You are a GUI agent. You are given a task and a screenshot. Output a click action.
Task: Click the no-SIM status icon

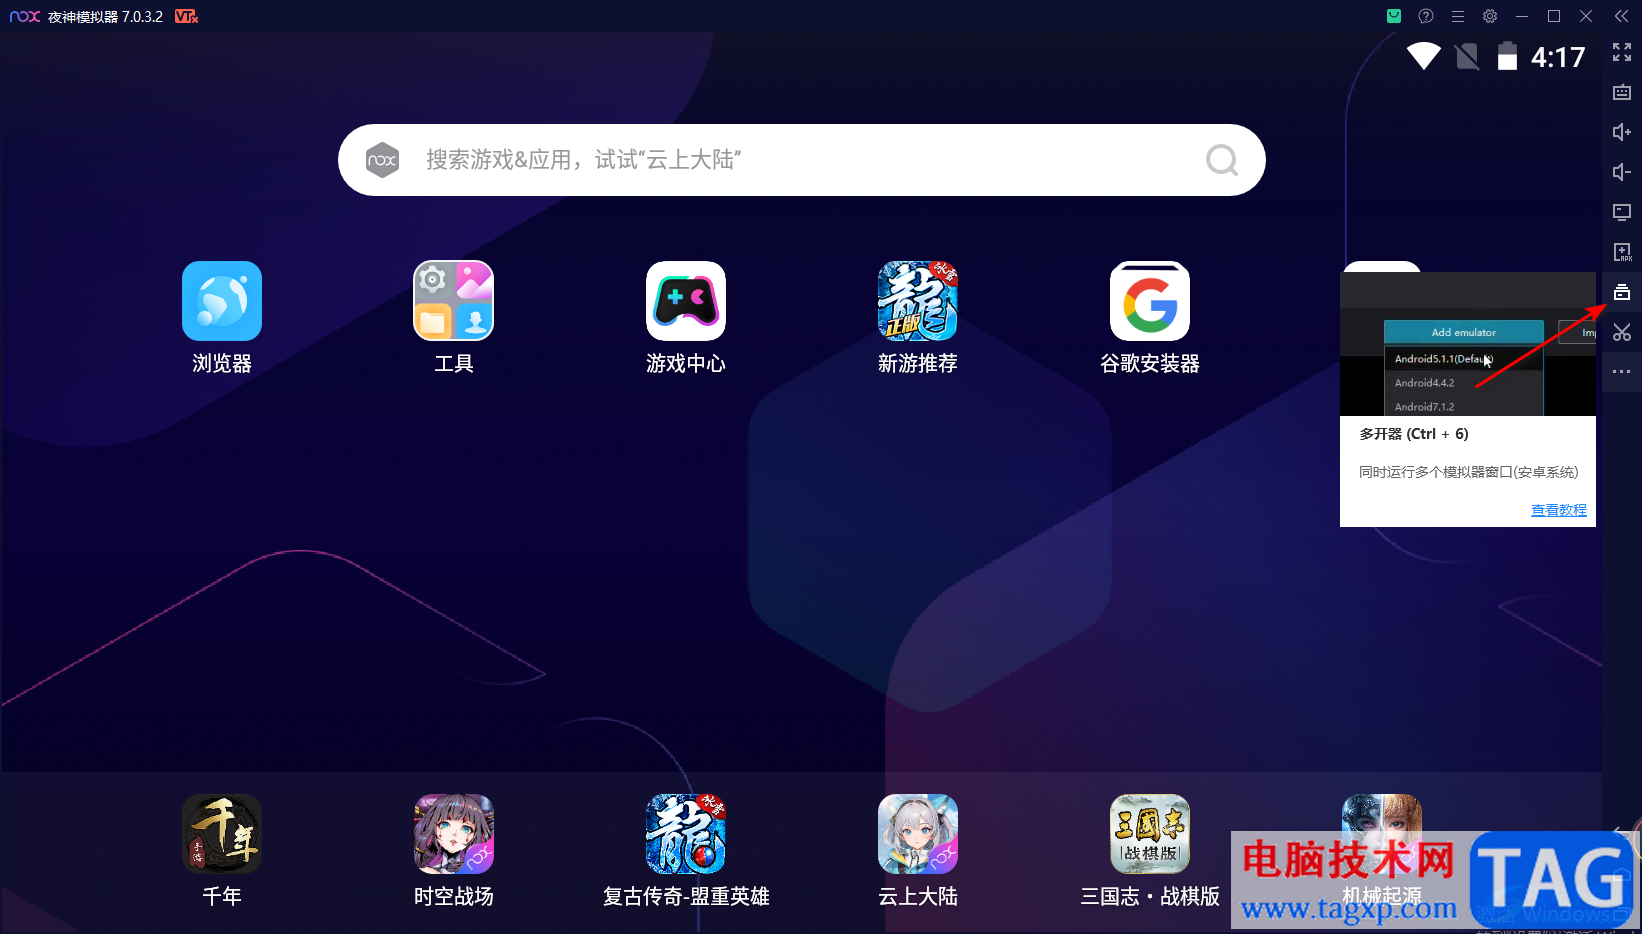pyautogui.click(x=1467, y=56)
